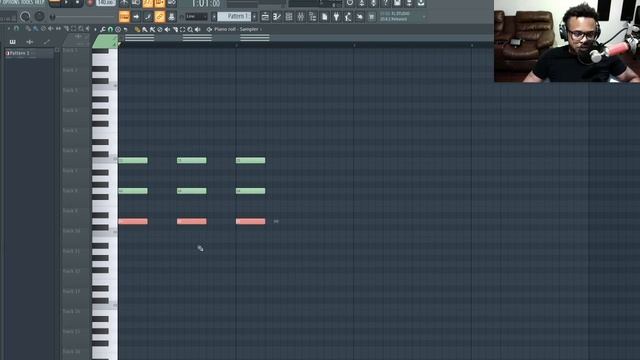Screen dimensions: 640x360
Task: Open the tempo tapper icon
Action: [348, 16]
